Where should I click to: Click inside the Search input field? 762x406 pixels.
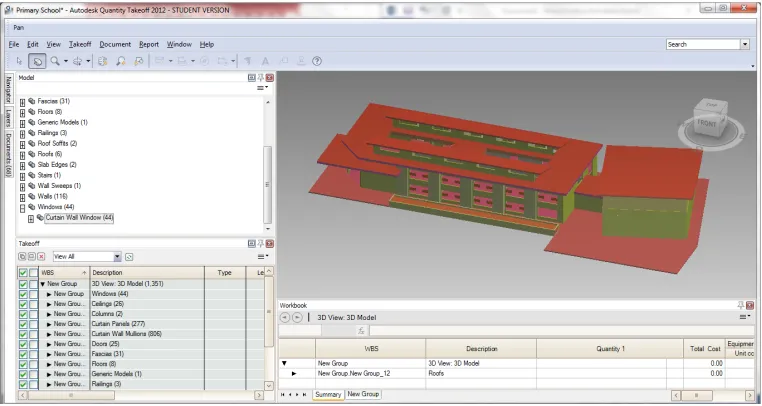(703, 44)
